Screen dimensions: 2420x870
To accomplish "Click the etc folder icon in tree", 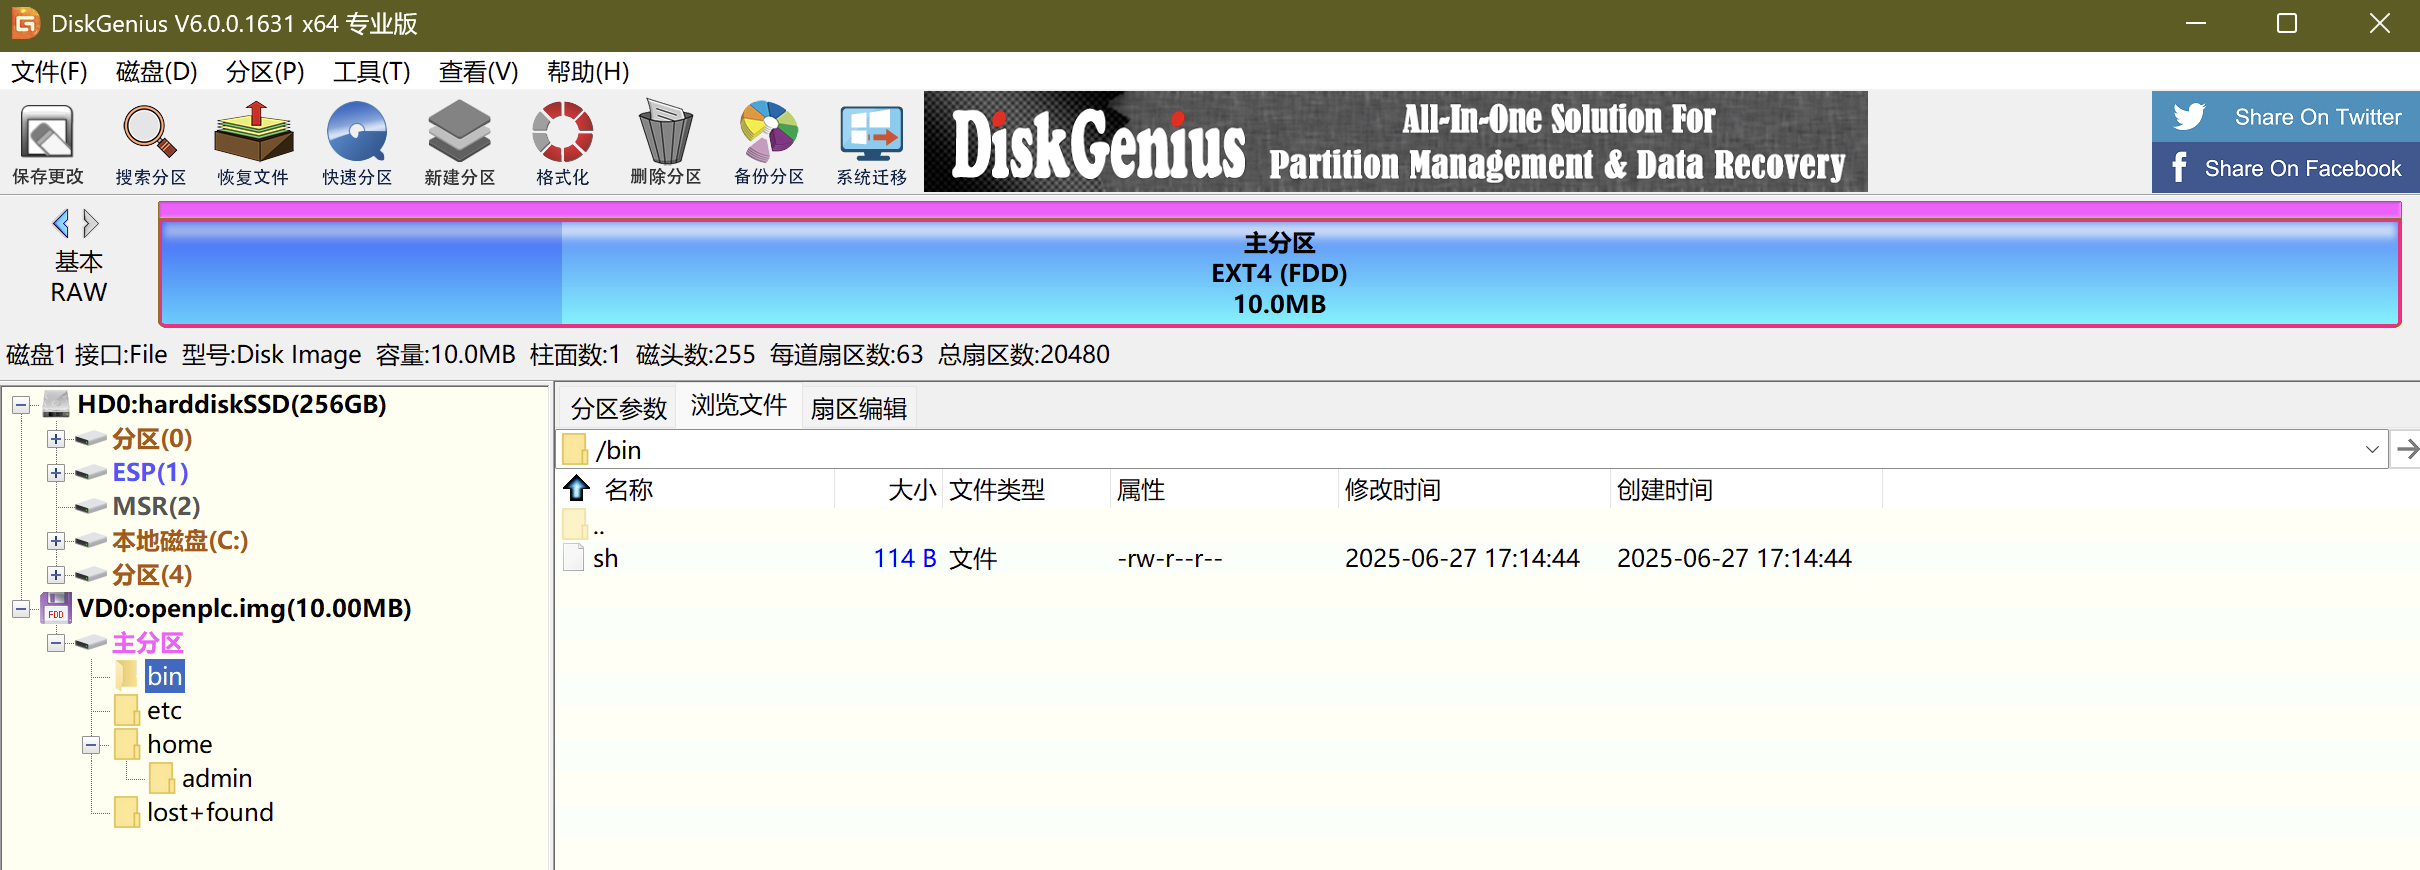I will point(126,710).
